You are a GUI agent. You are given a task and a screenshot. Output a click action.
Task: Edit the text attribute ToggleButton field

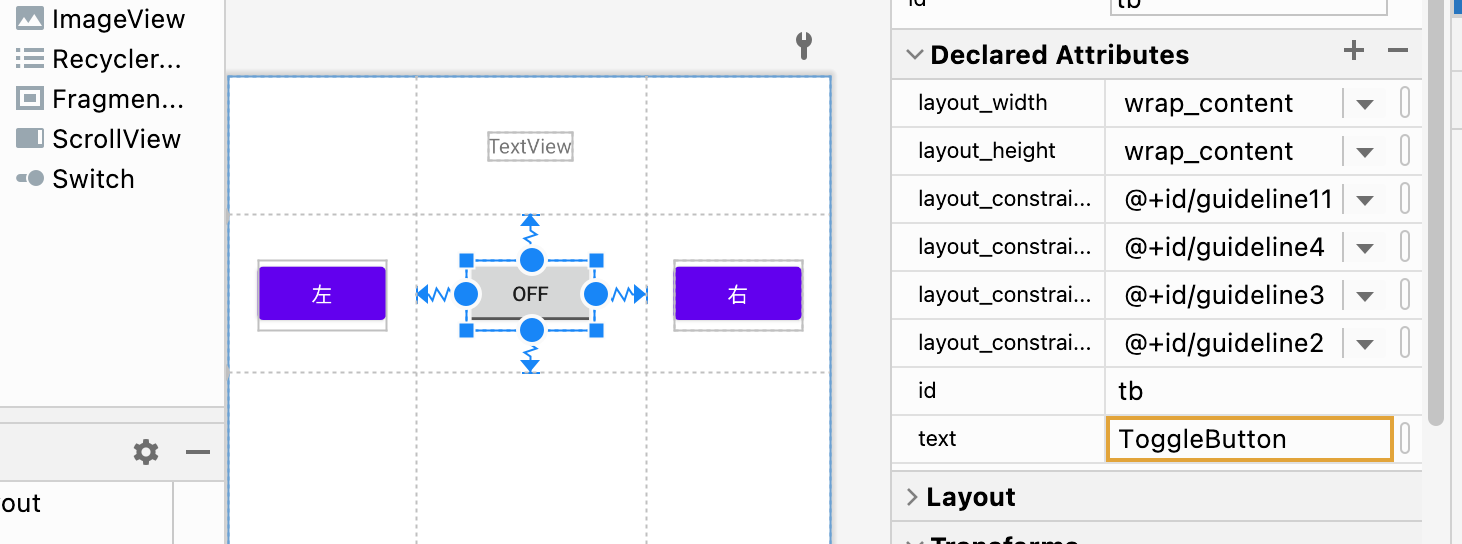click(x=1249, y=439)
